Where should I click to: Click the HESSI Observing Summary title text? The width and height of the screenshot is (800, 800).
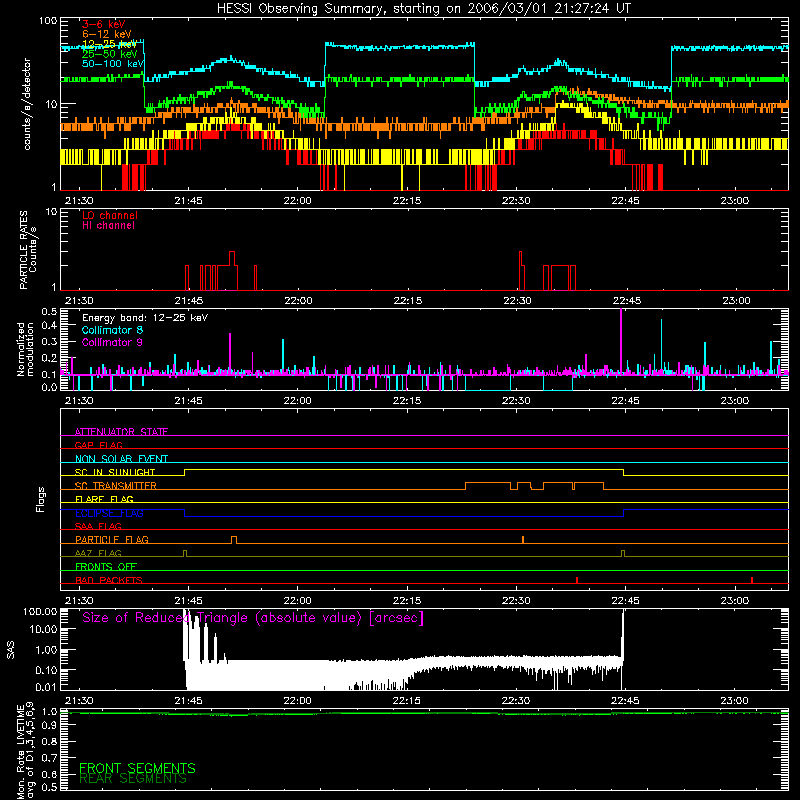coord(424,8)
